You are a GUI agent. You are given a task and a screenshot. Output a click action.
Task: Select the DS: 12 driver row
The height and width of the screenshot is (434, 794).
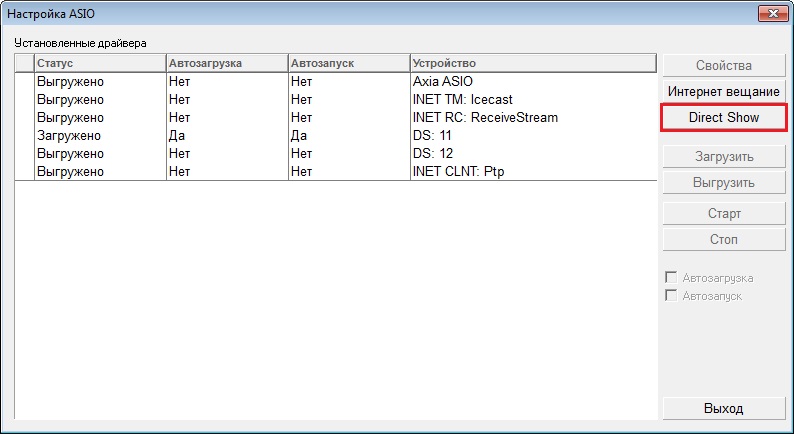(x=336, y=153)
